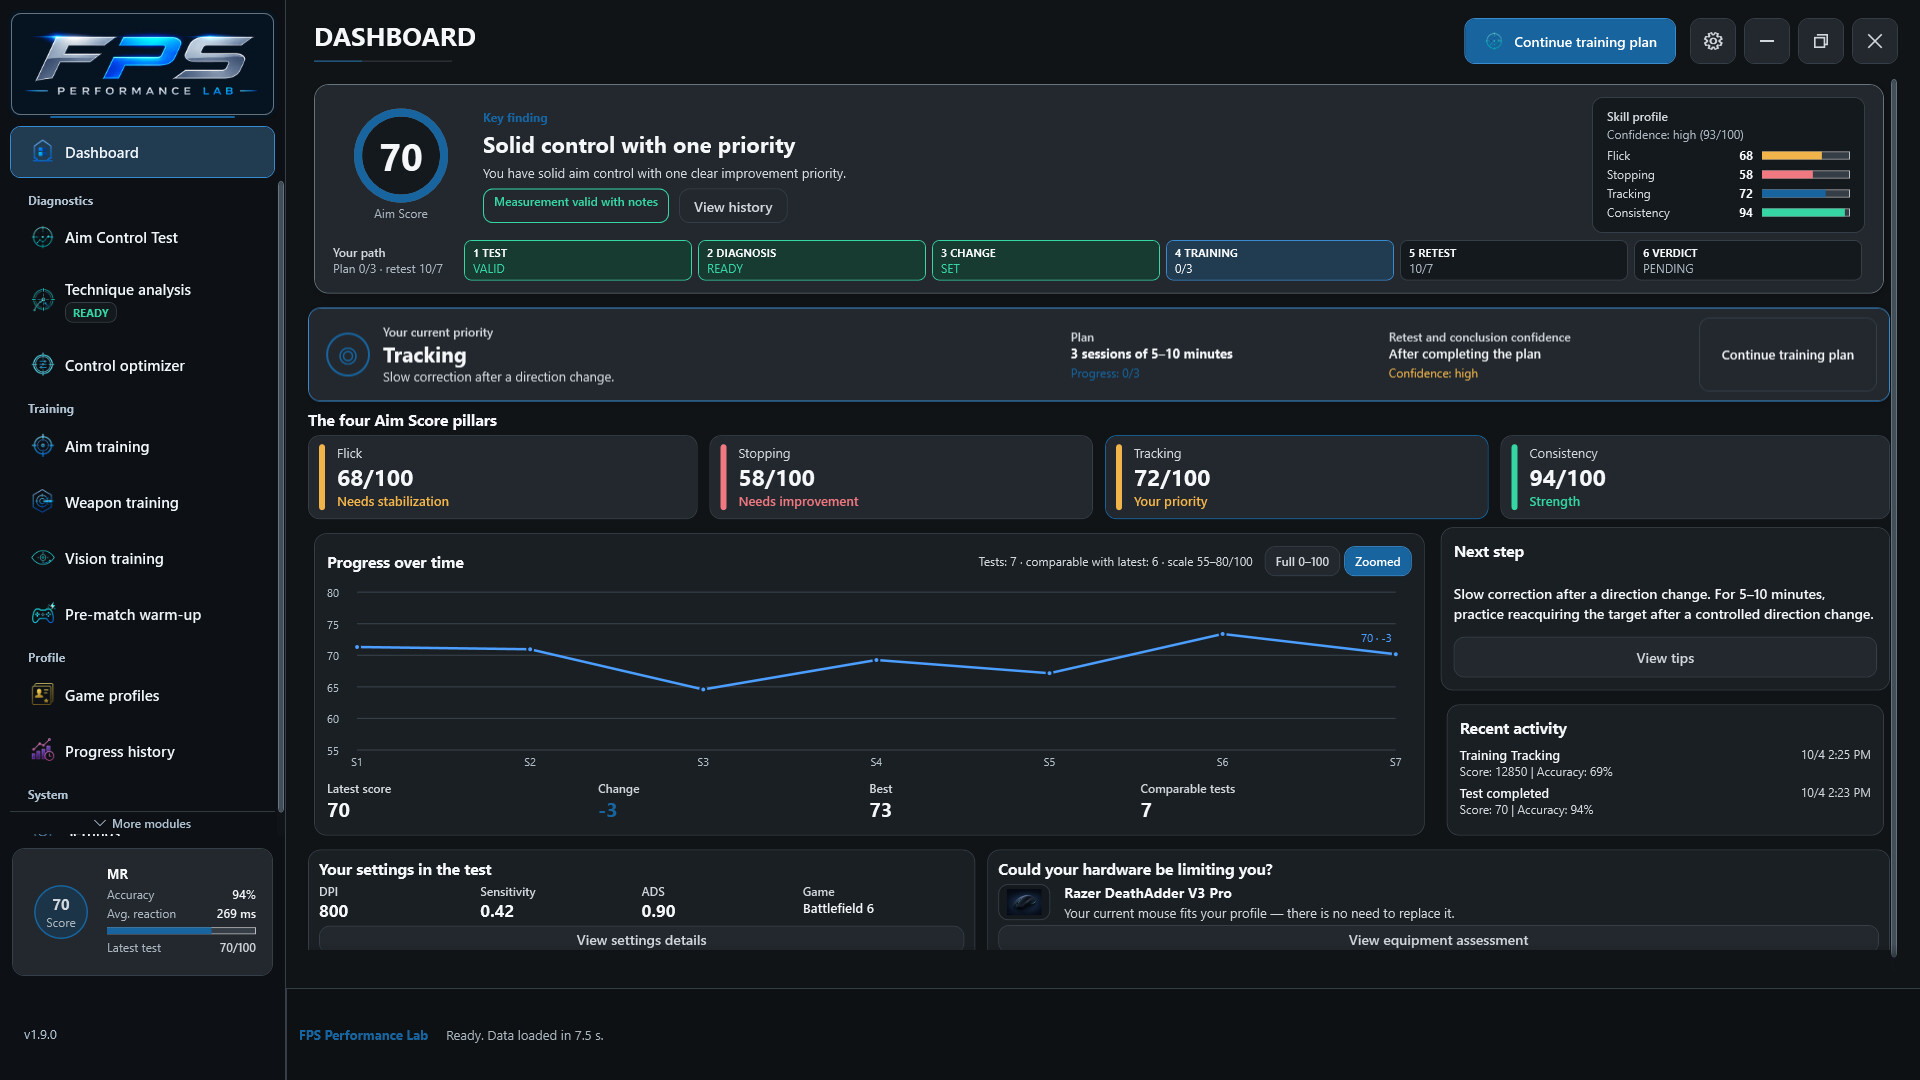
Task: Click the Tracking 72/100 pillar card
Action: [x=1296, y=477]
